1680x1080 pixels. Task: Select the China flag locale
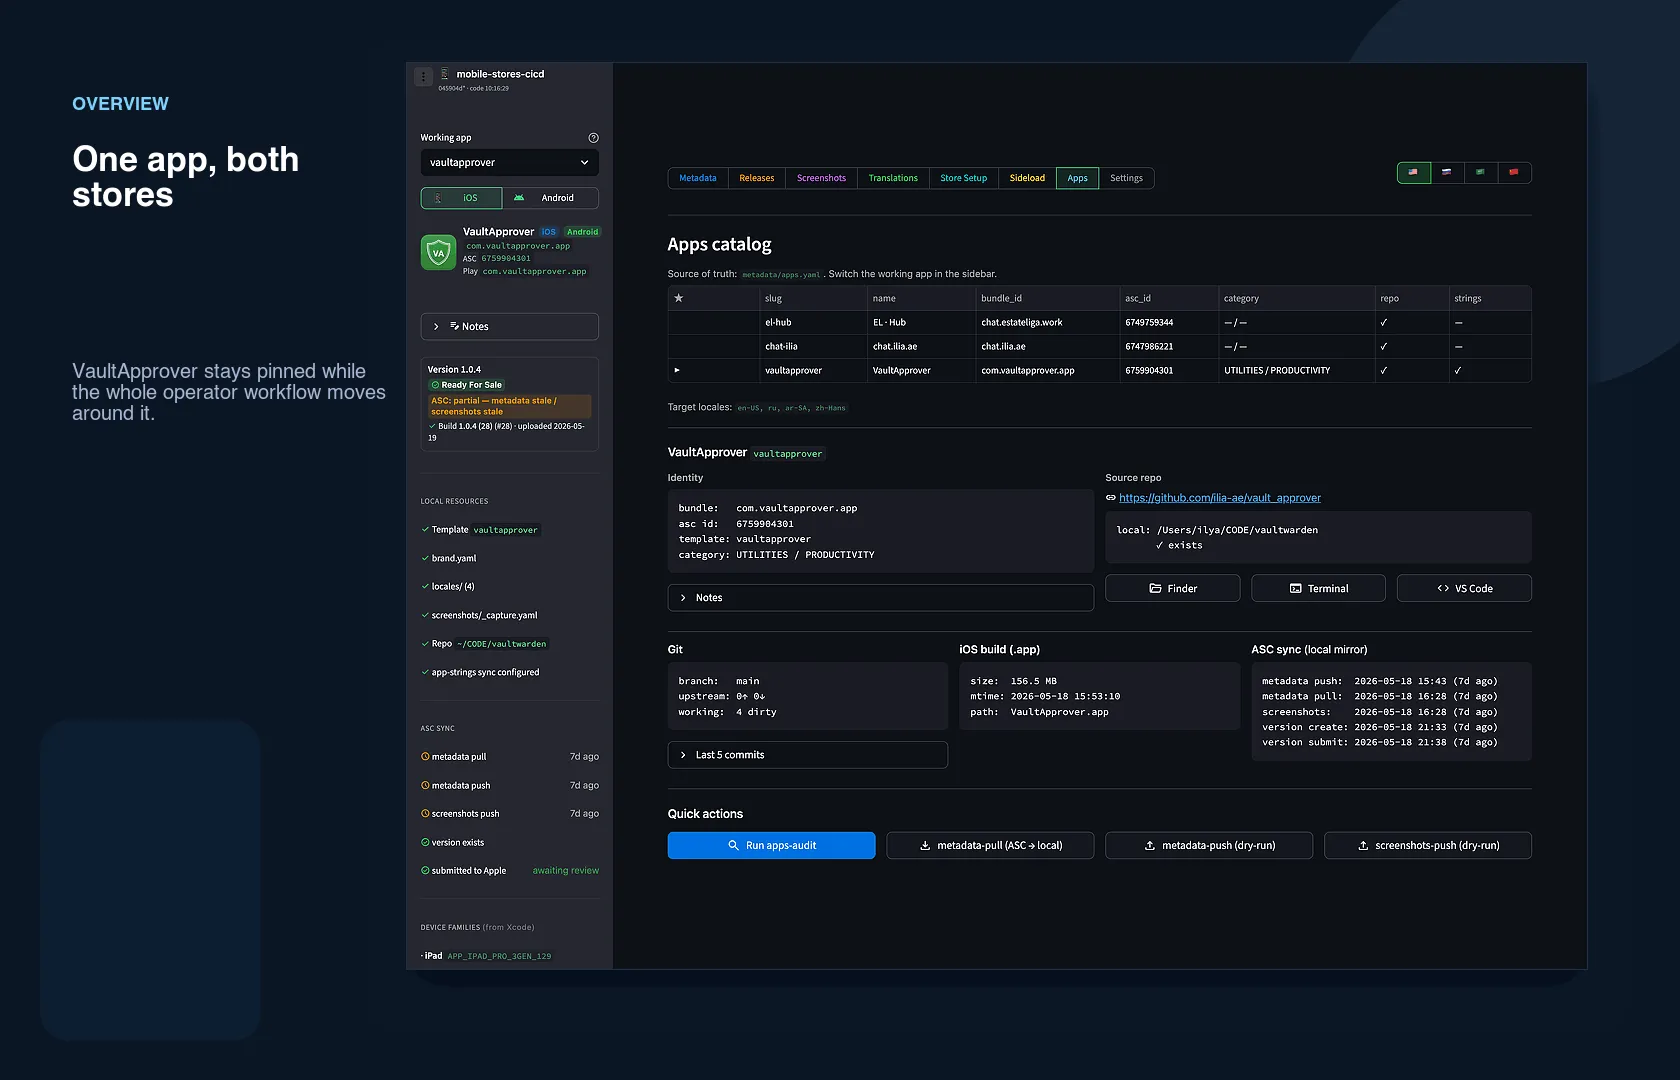1514,172
